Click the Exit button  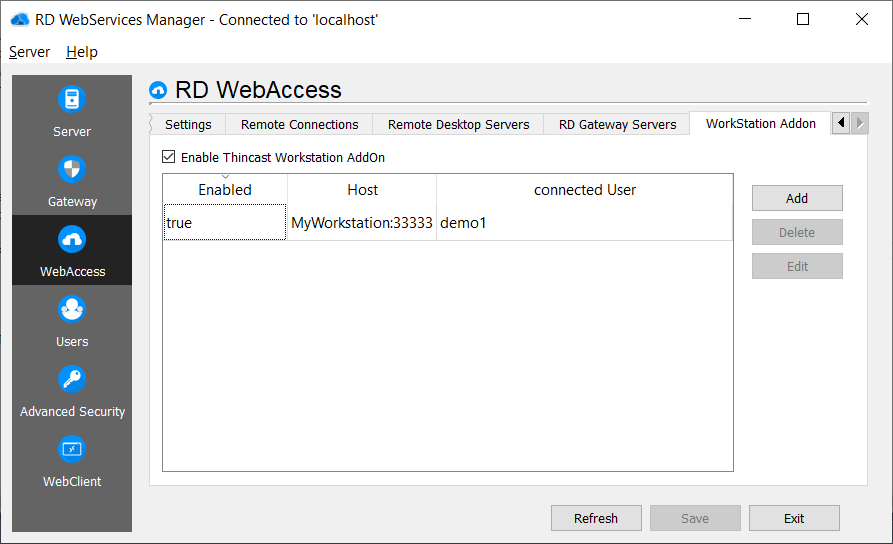point(794,518)
